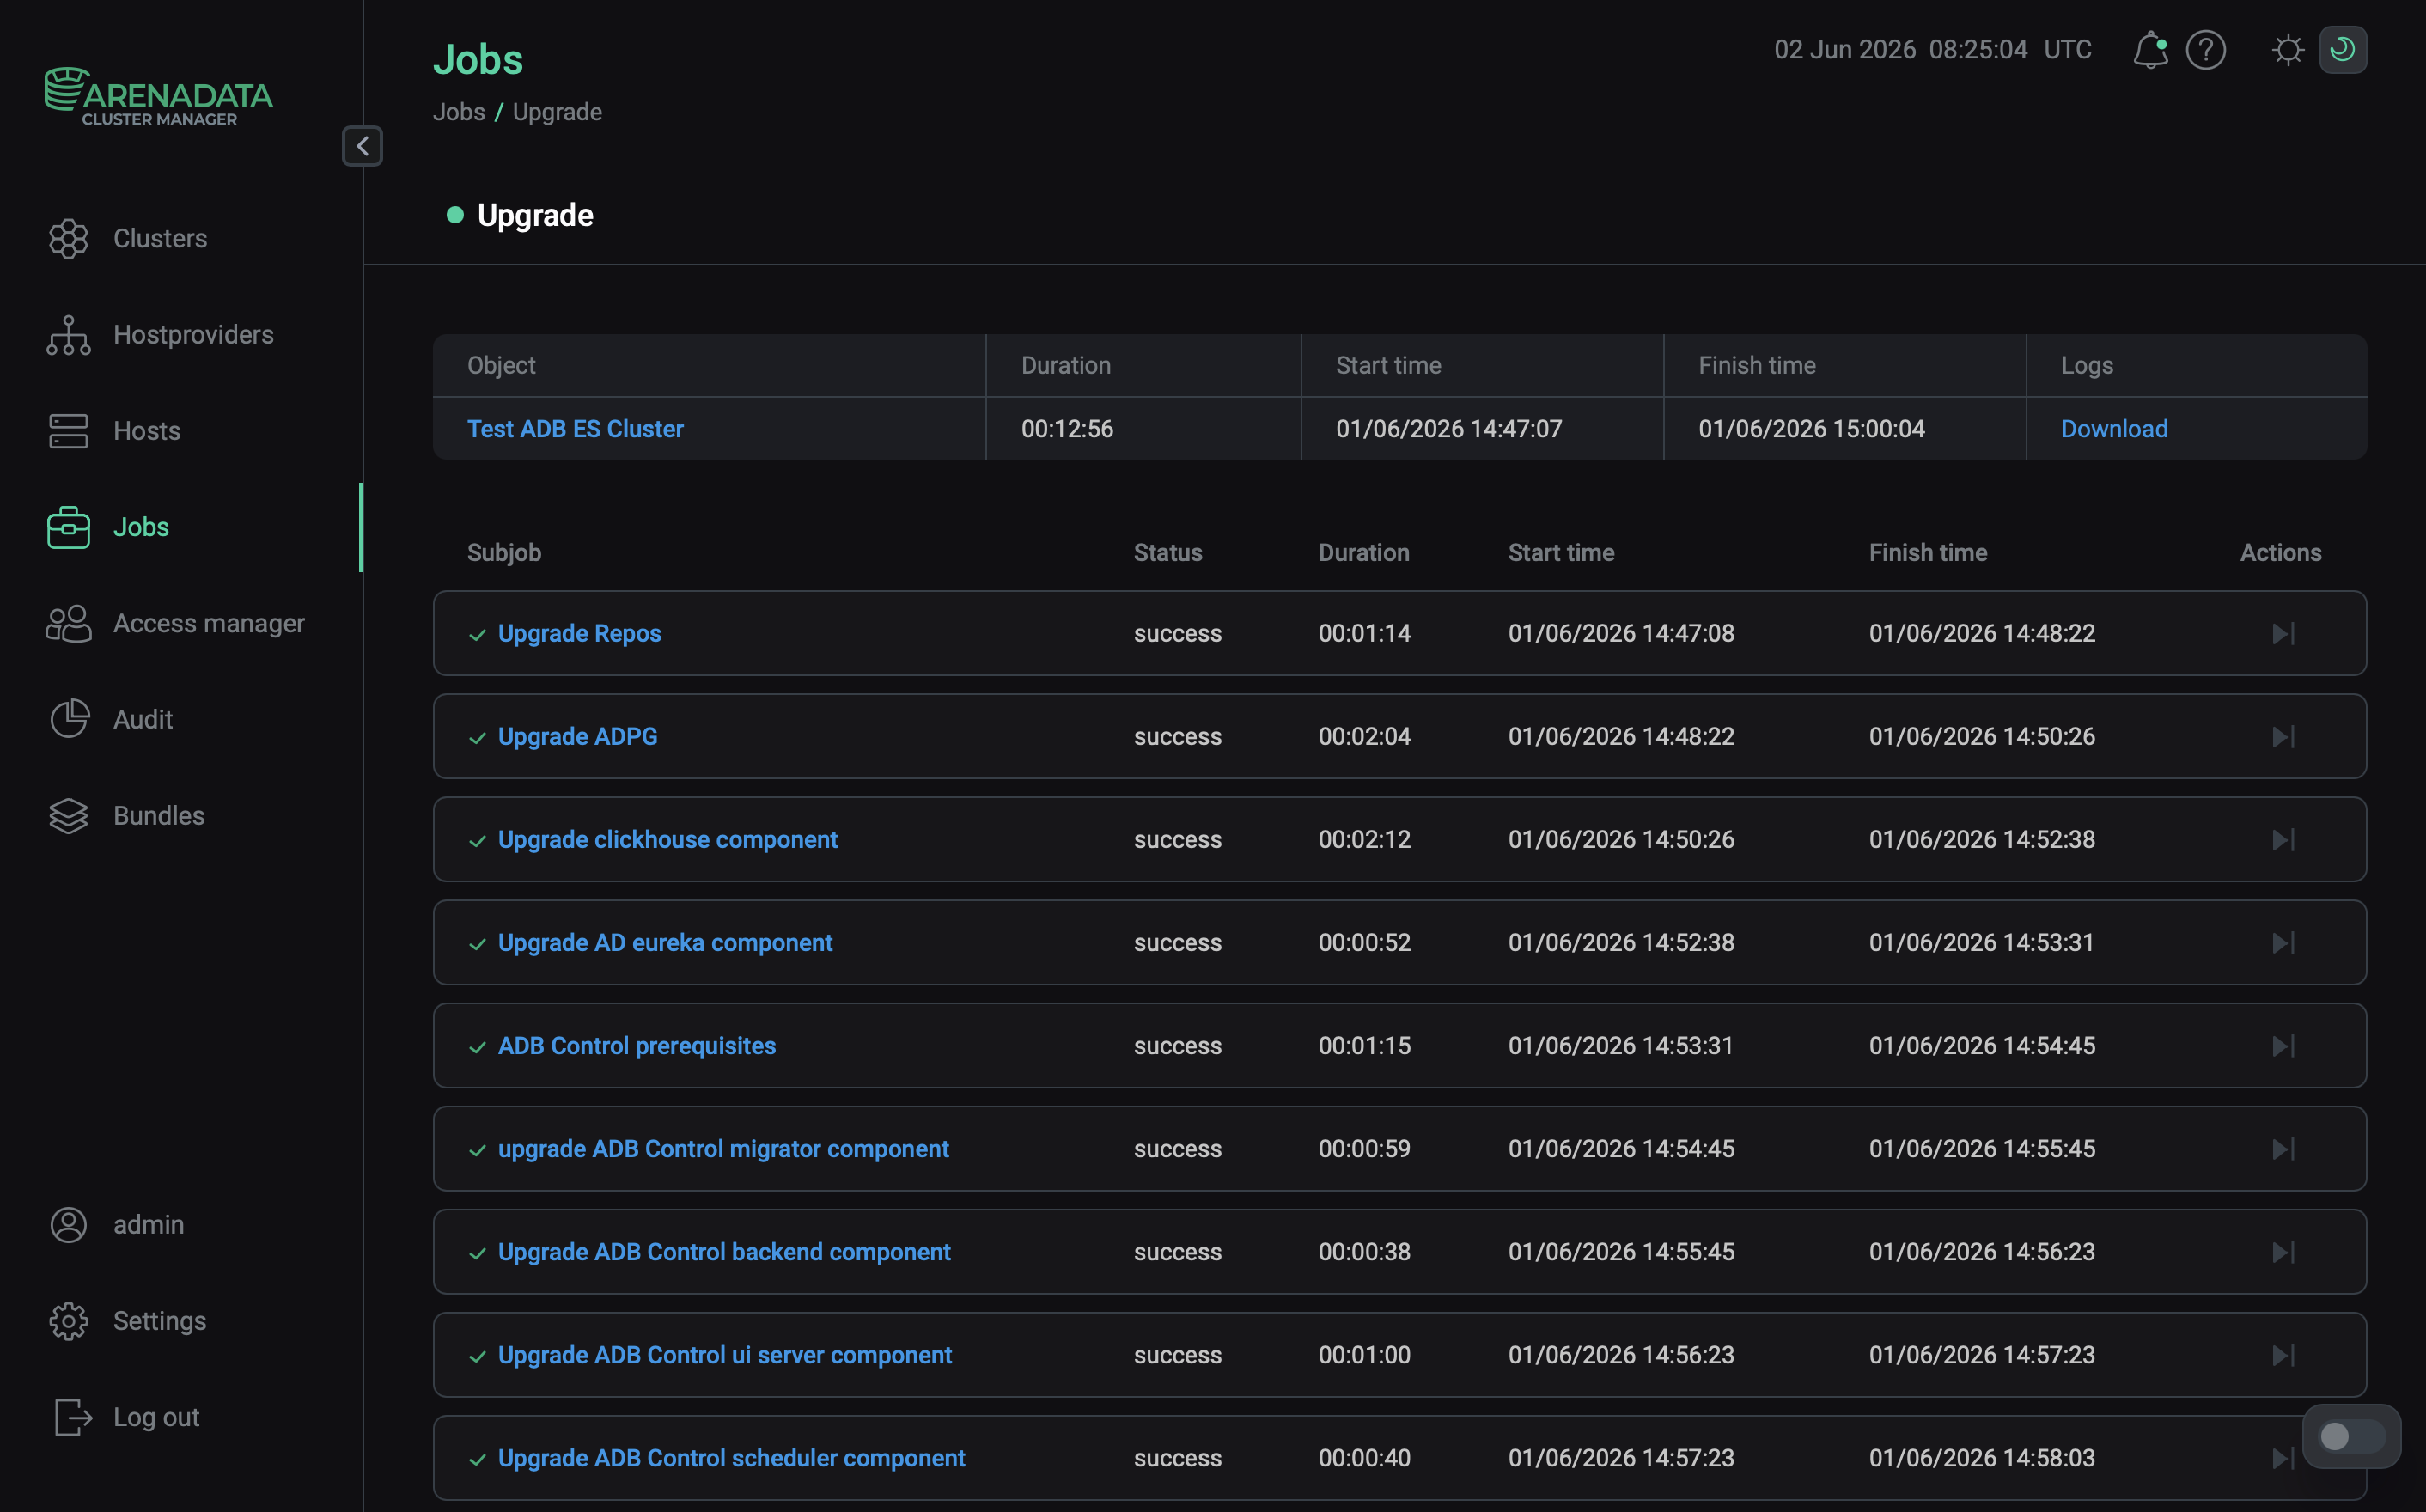Viewport: 2426px width, 1512px height.
Task: Click the Arenadata Cluster Manager logo
Action: tap(158, 97)
